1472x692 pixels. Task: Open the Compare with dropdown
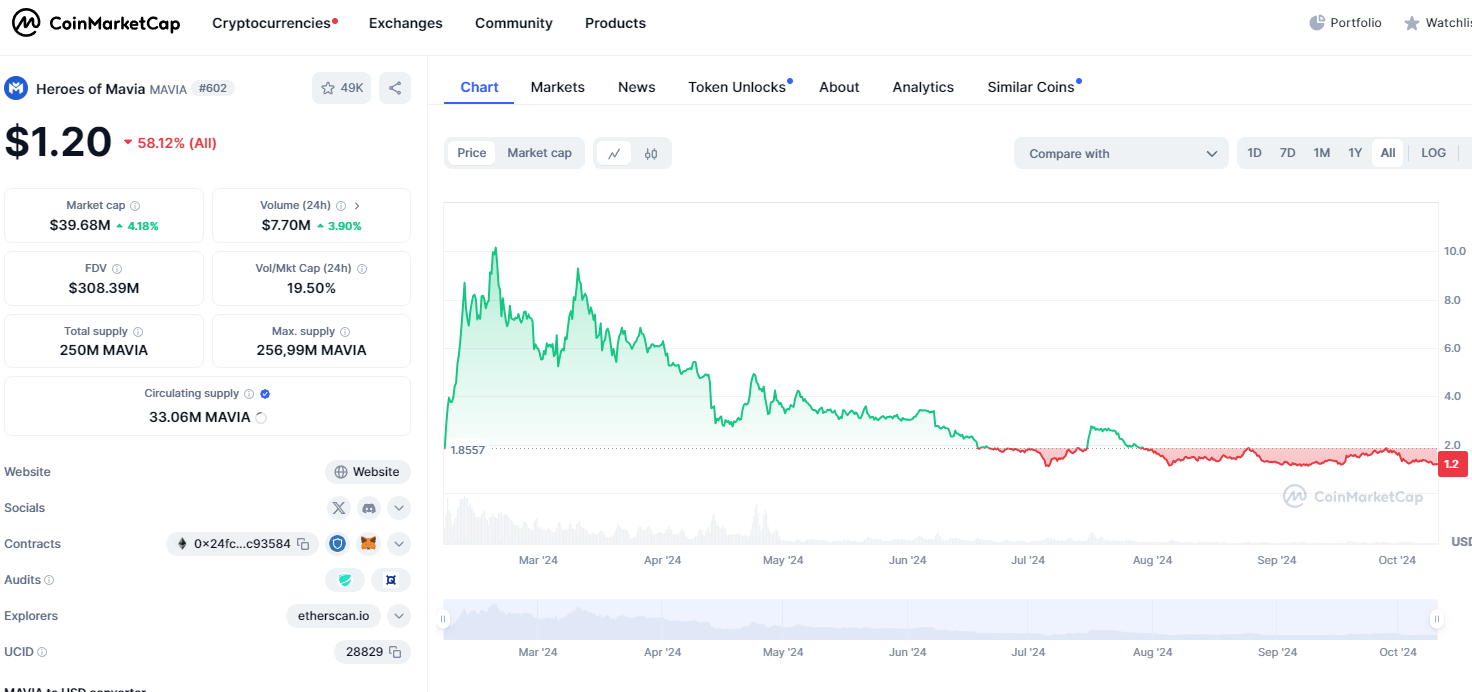(x=1121, y=153)
